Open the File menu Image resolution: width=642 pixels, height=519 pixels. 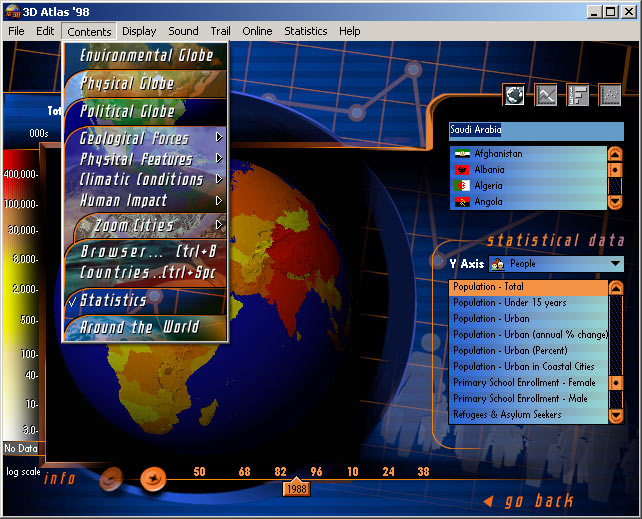click(x=16, y=31)
